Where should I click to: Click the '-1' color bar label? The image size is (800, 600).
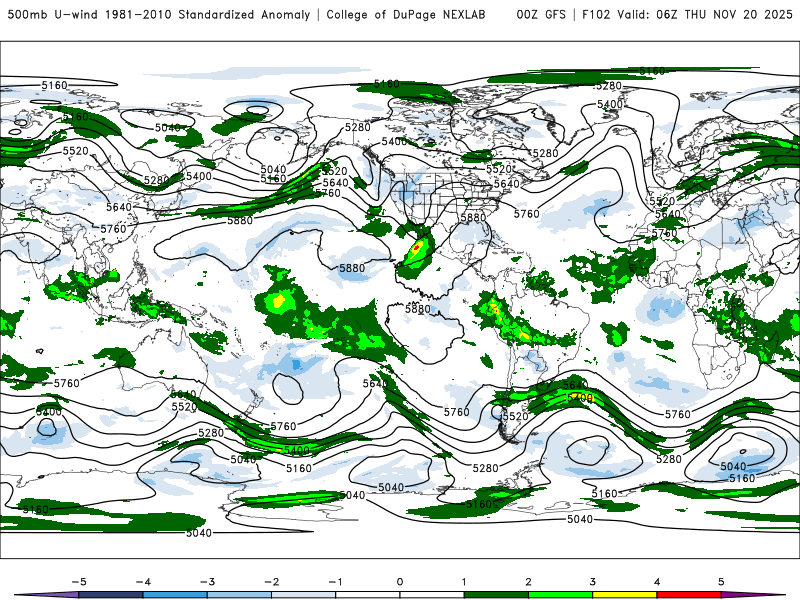(335, 582)
